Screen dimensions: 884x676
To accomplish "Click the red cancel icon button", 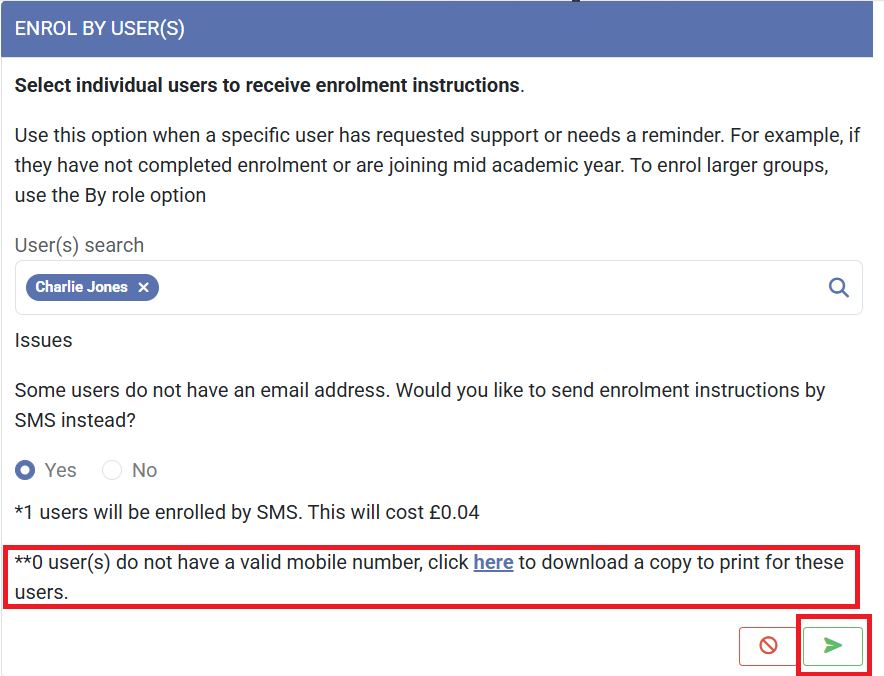I will click(768, 646).
